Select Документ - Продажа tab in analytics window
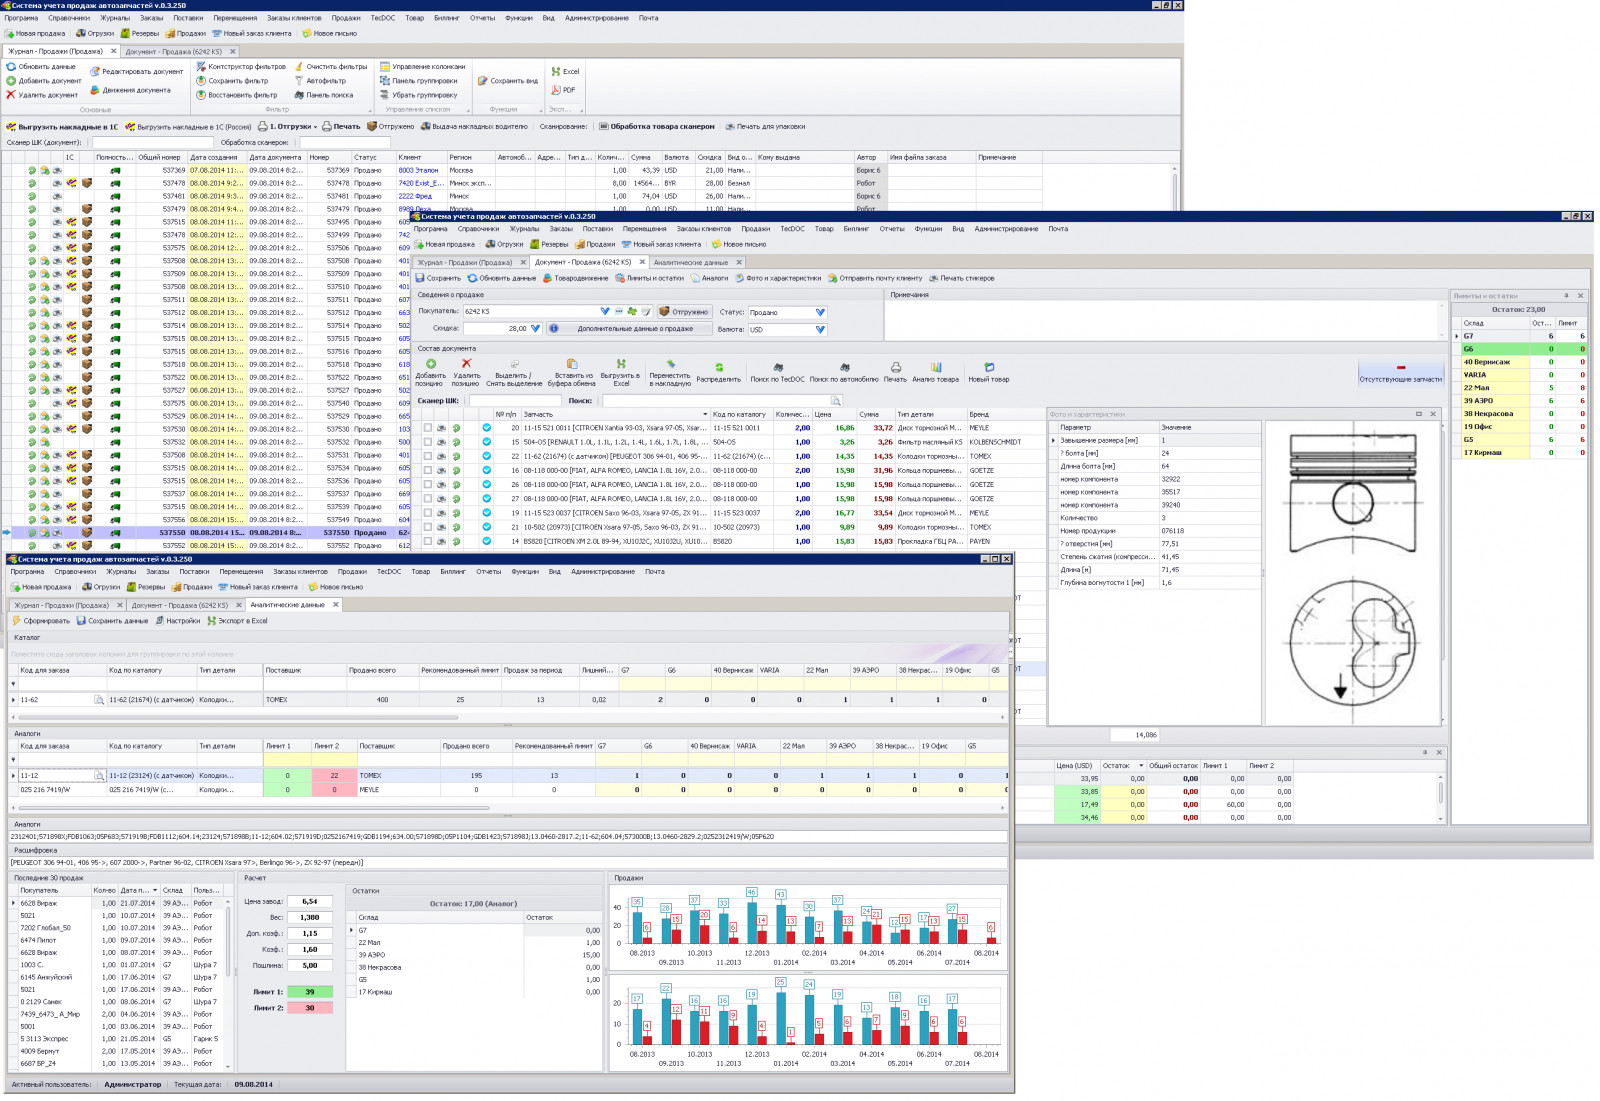This screenshot has width=1600, height=1101. tap(180, 605)
